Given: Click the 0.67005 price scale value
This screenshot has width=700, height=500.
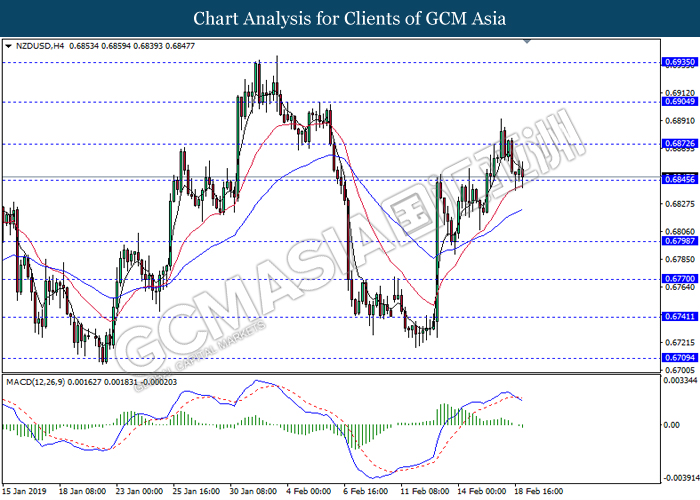Looking at the screenshot, I should [x=679, y=370].
